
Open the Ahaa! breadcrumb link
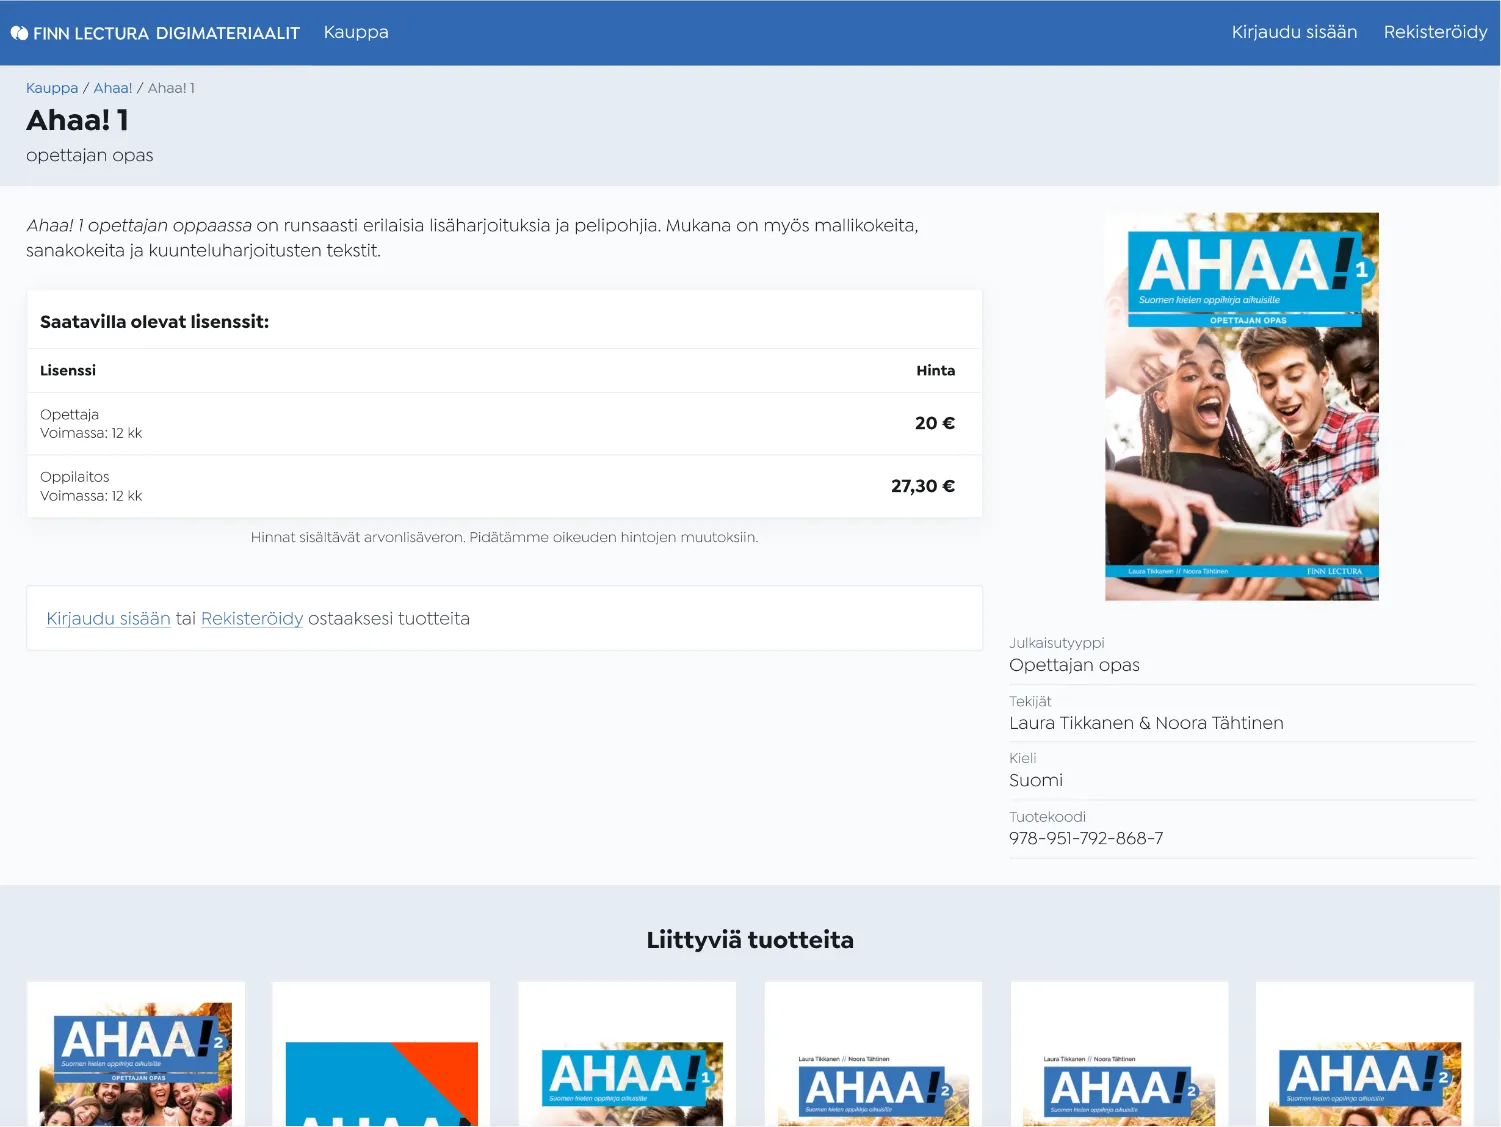pos(113,88)
